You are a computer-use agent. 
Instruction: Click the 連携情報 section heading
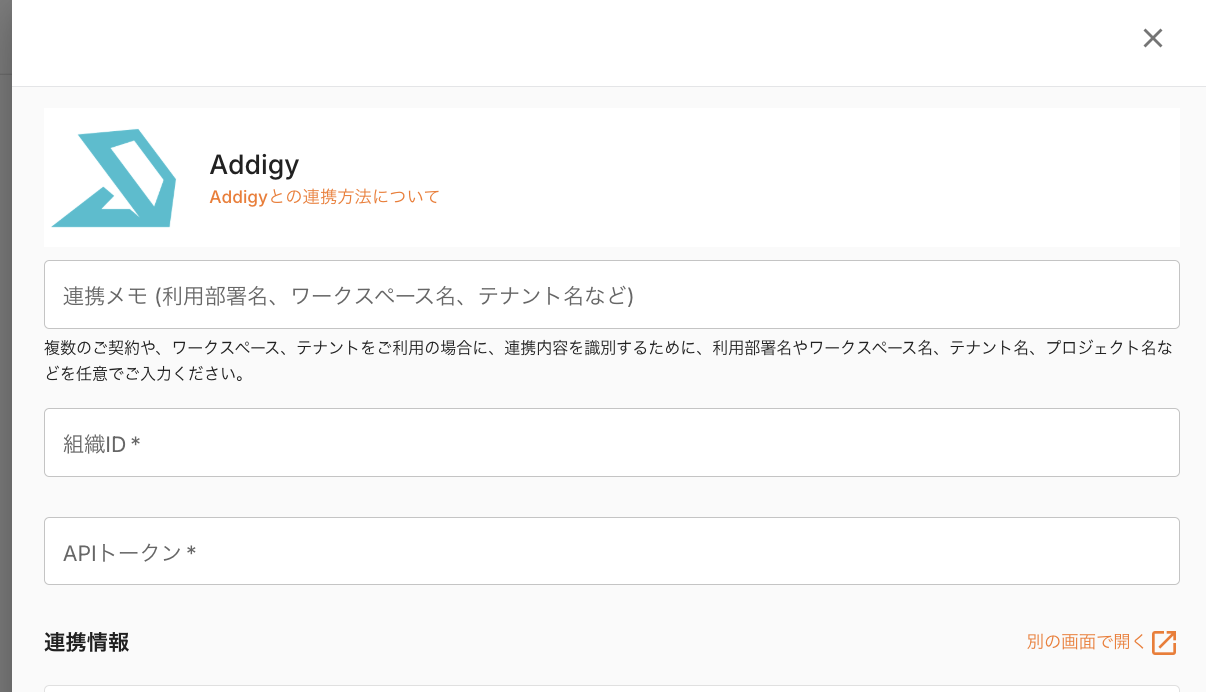(x=87, y=643)
